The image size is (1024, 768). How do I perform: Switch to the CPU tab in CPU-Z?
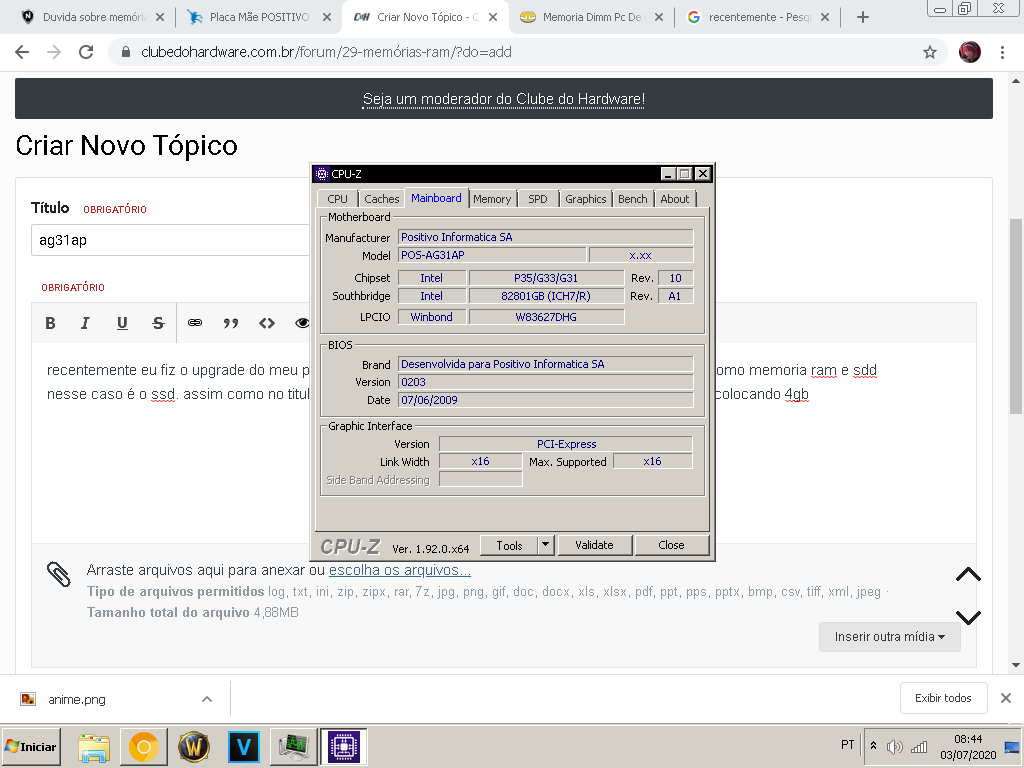[x=338, y=199]
